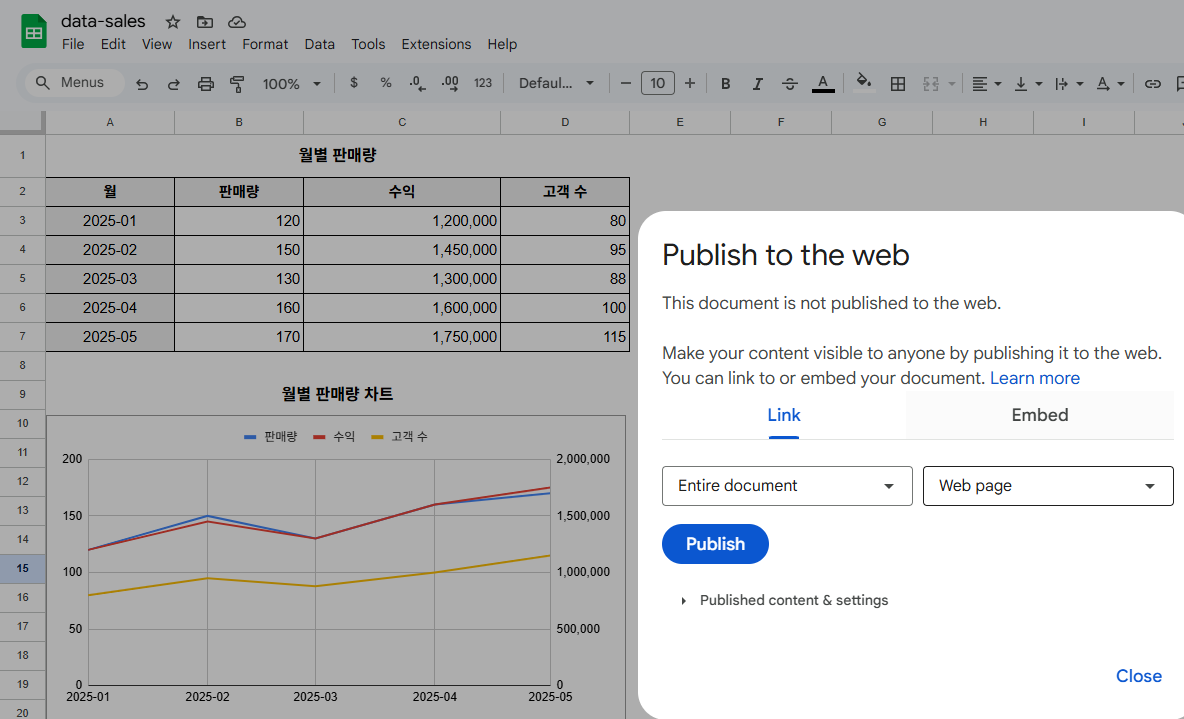Viewport: 1184px width, 719px height.
Task: Toggle strikethrough formatting
Action: (x=790, y=84)
